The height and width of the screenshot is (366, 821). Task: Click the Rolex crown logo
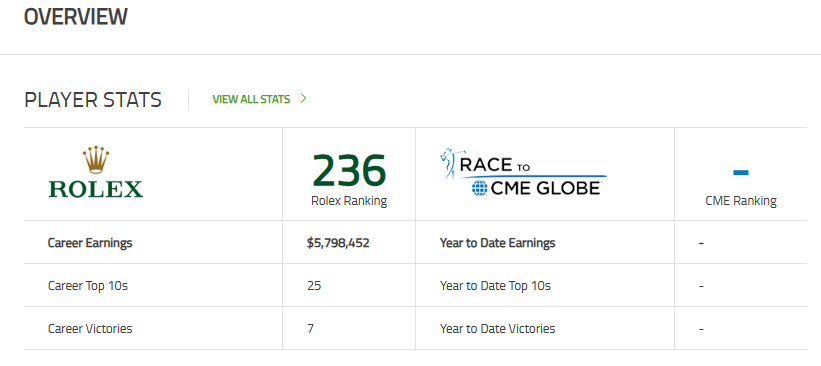click(96, 172)
